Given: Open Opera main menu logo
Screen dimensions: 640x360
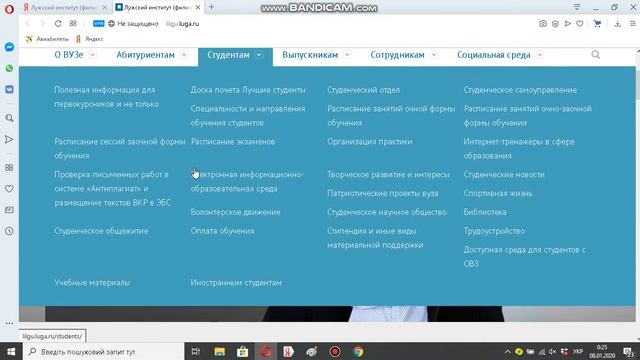Looking at the screenshot, I should click(x=9, y=9).
